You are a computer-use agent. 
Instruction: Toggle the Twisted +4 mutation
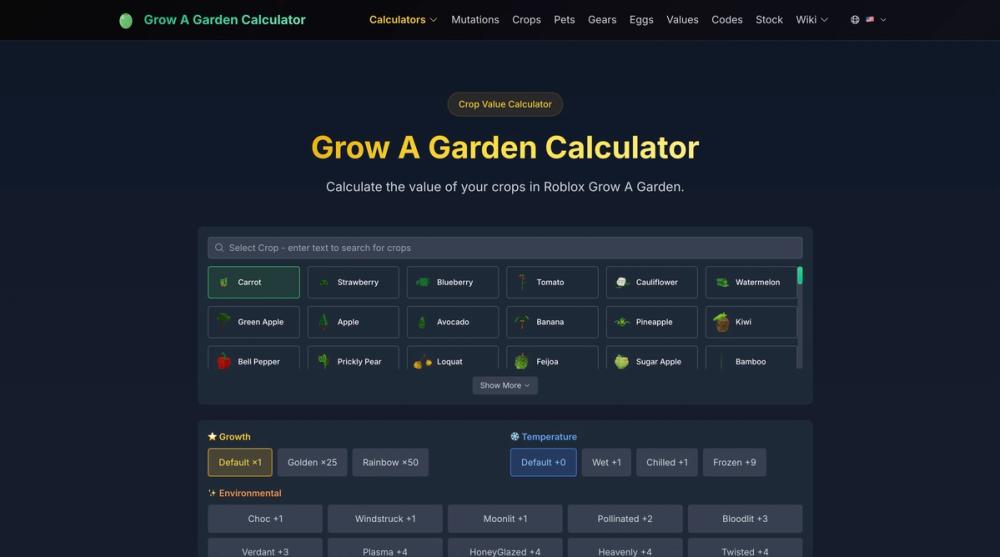click(x=745, y=548)
